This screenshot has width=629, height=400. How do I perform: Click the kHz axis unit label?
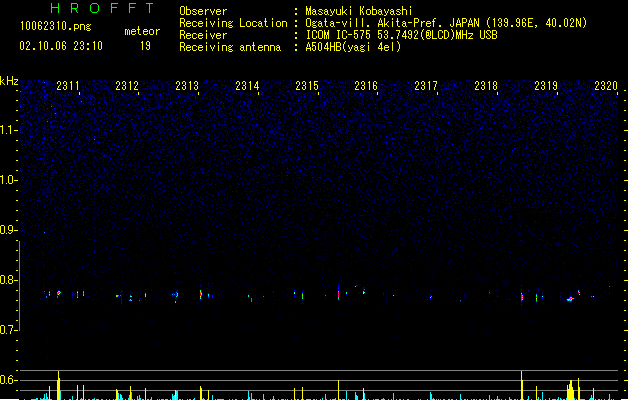coord(9,81)
